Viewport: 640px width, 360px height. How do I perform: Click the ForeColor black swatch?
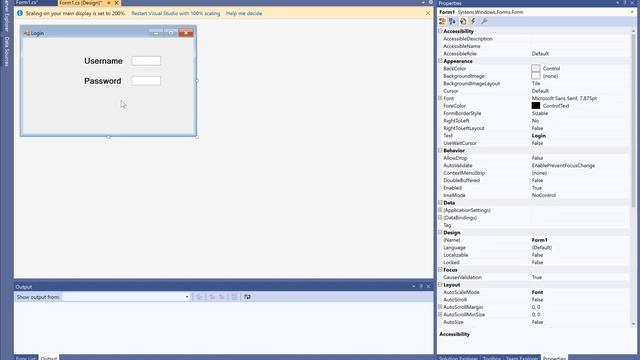pyautogui.click(x=536, y=106)
